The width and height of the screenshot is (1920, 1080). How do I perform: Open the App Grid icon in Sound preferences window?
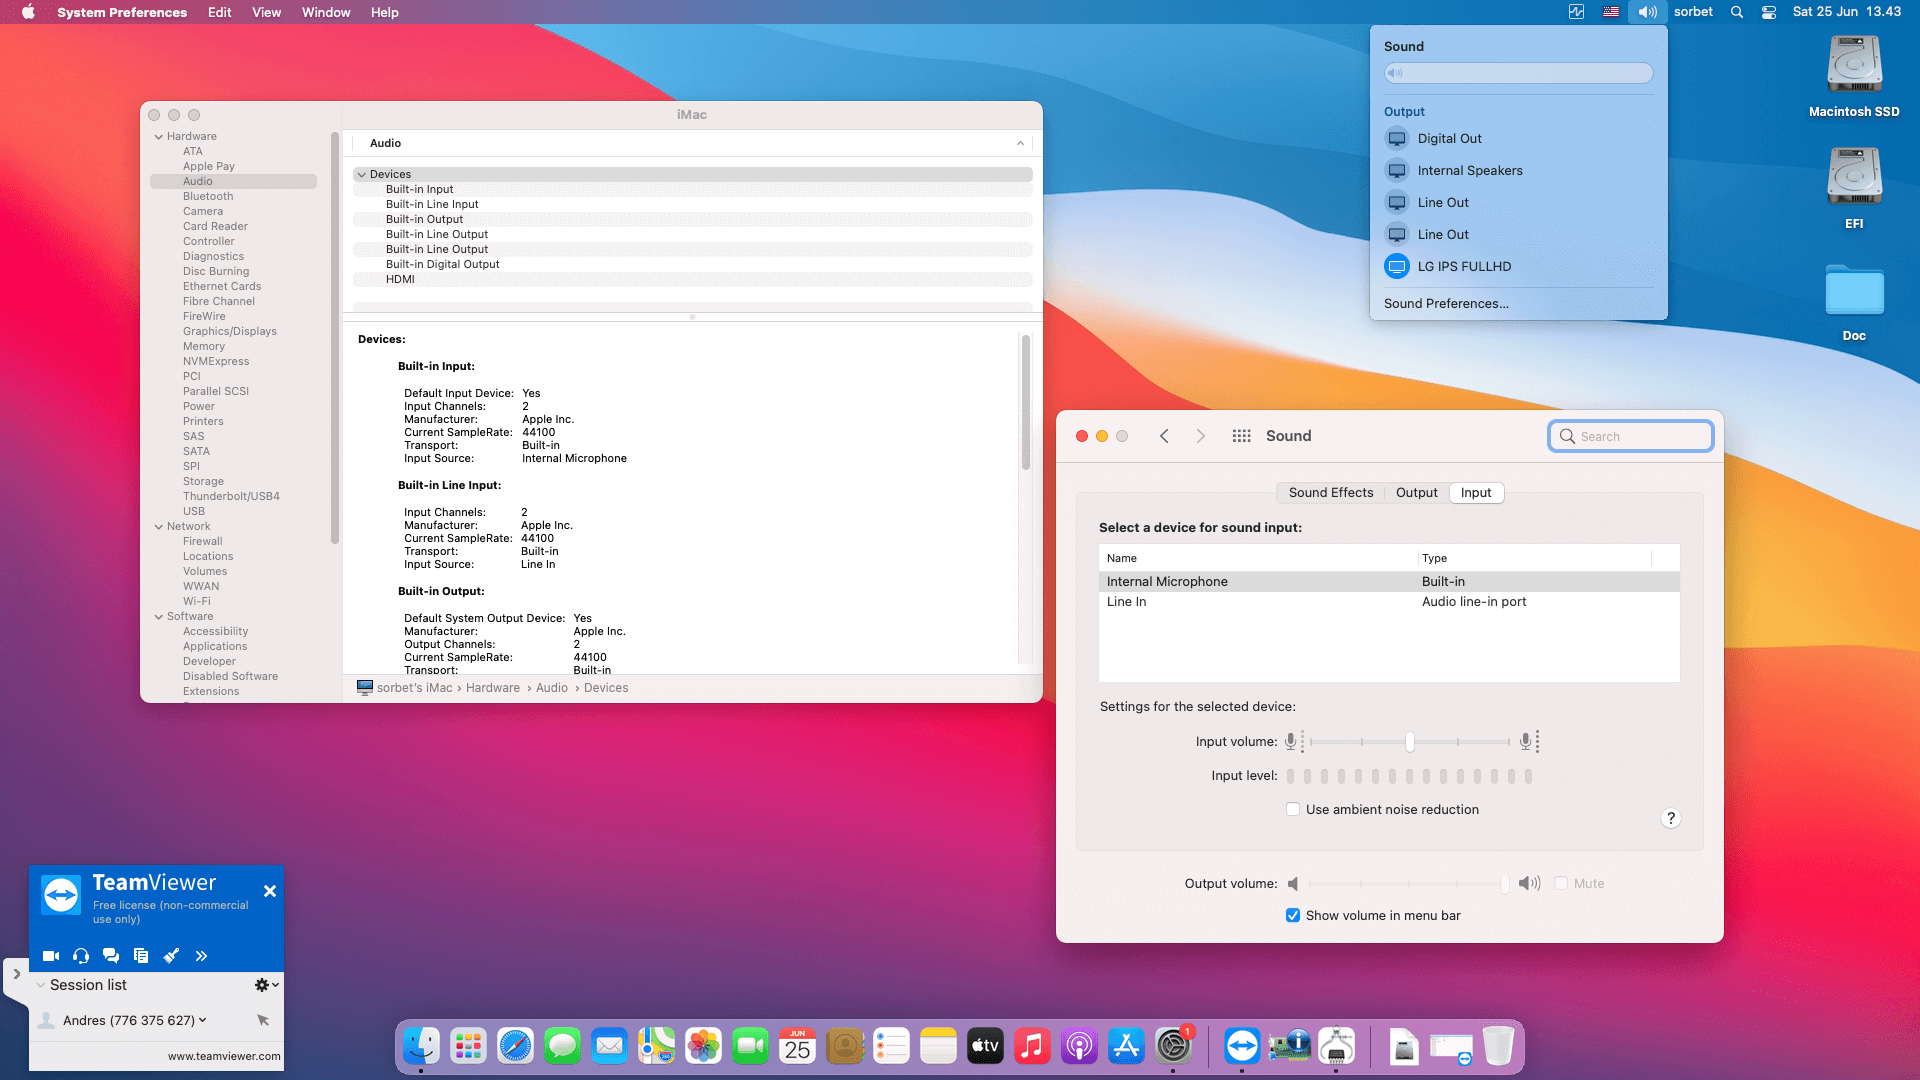[1241, 436]
